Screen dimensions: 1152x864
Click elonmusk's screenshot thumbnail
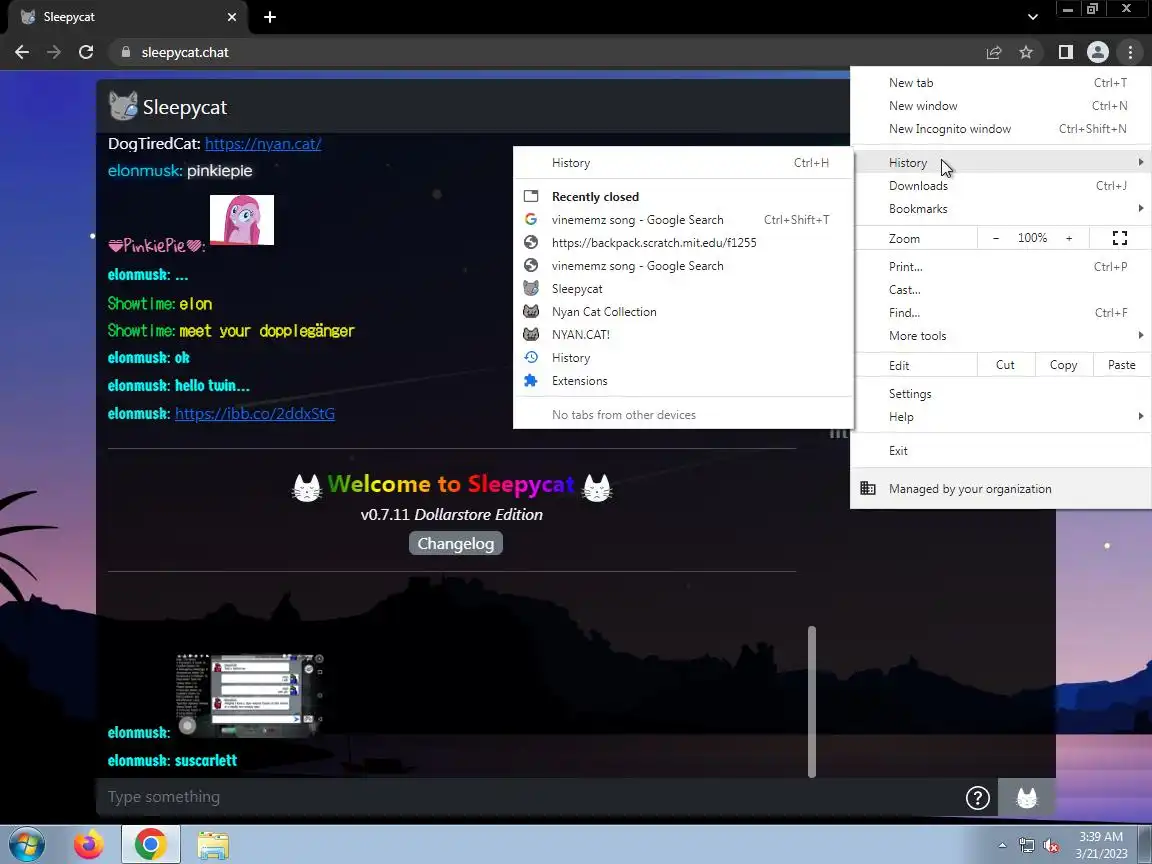(x=250, y=695)
